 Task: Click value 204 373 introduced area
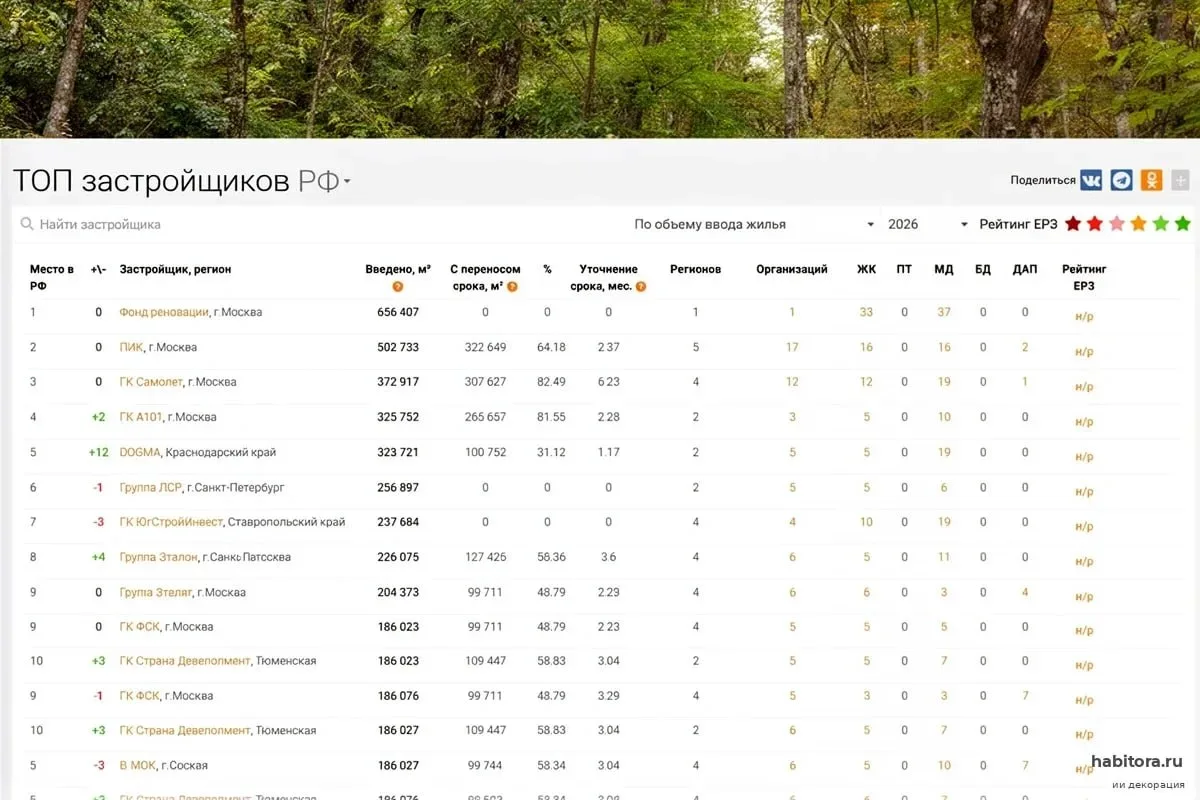[398, 592]
